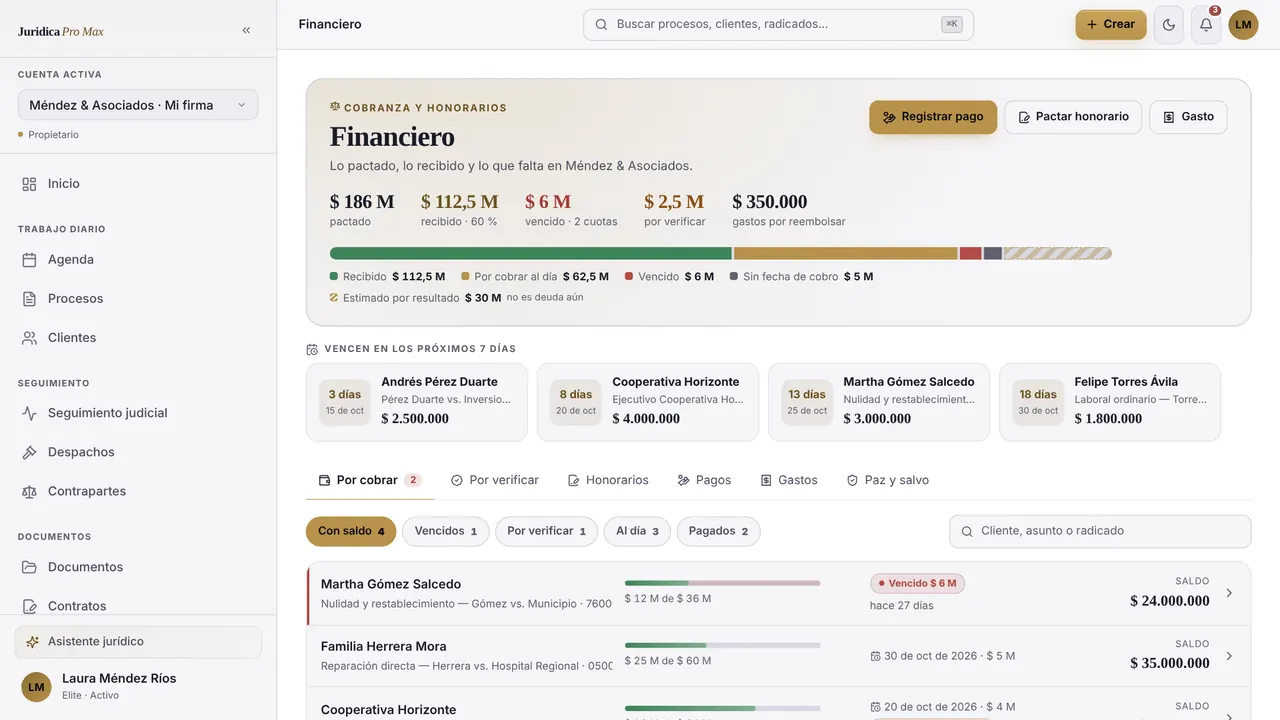Open the Andrés Pérez Duarte due card

(417, 402)
